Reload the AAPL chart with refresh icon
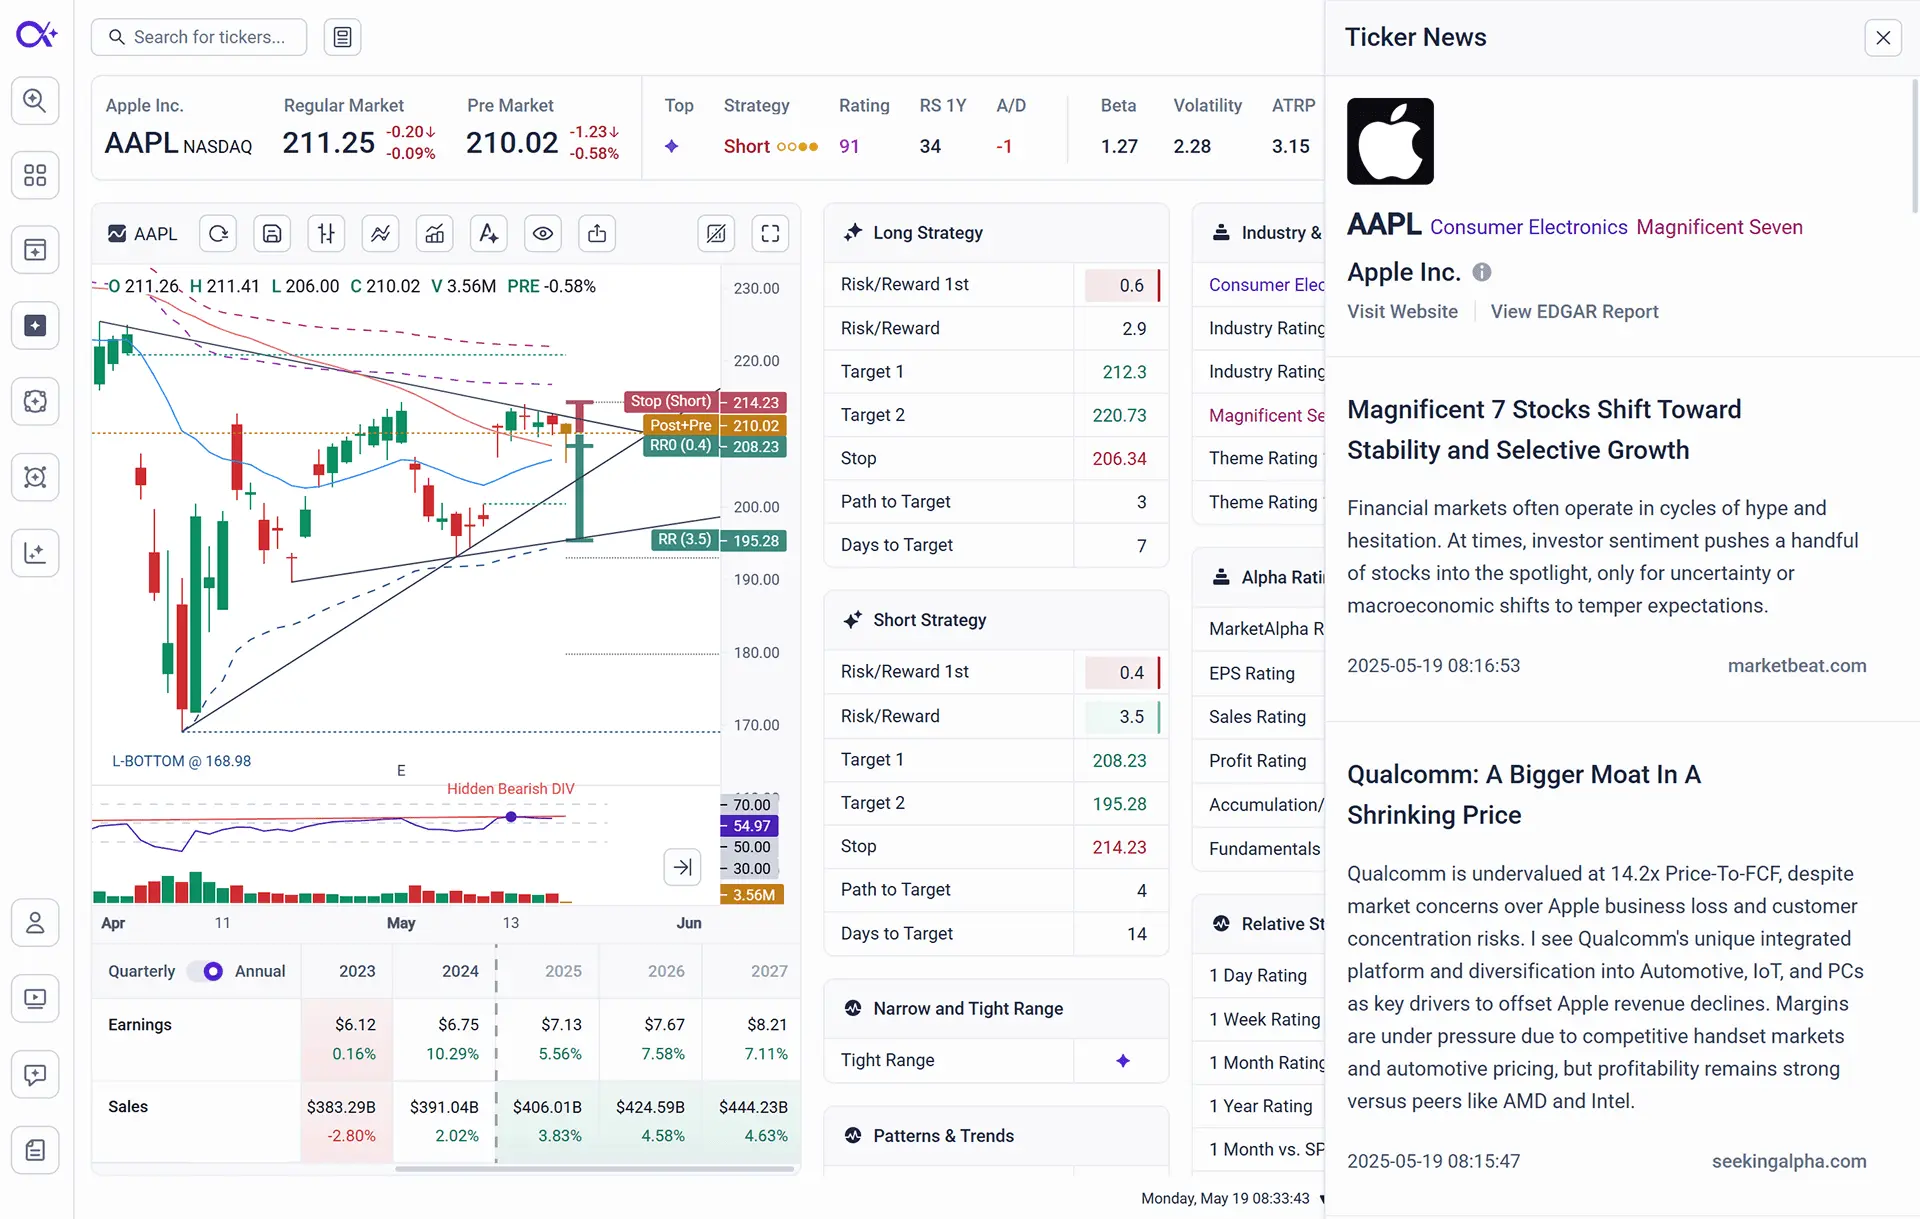Screen dimensions: 1920x1219 (218, 233)
